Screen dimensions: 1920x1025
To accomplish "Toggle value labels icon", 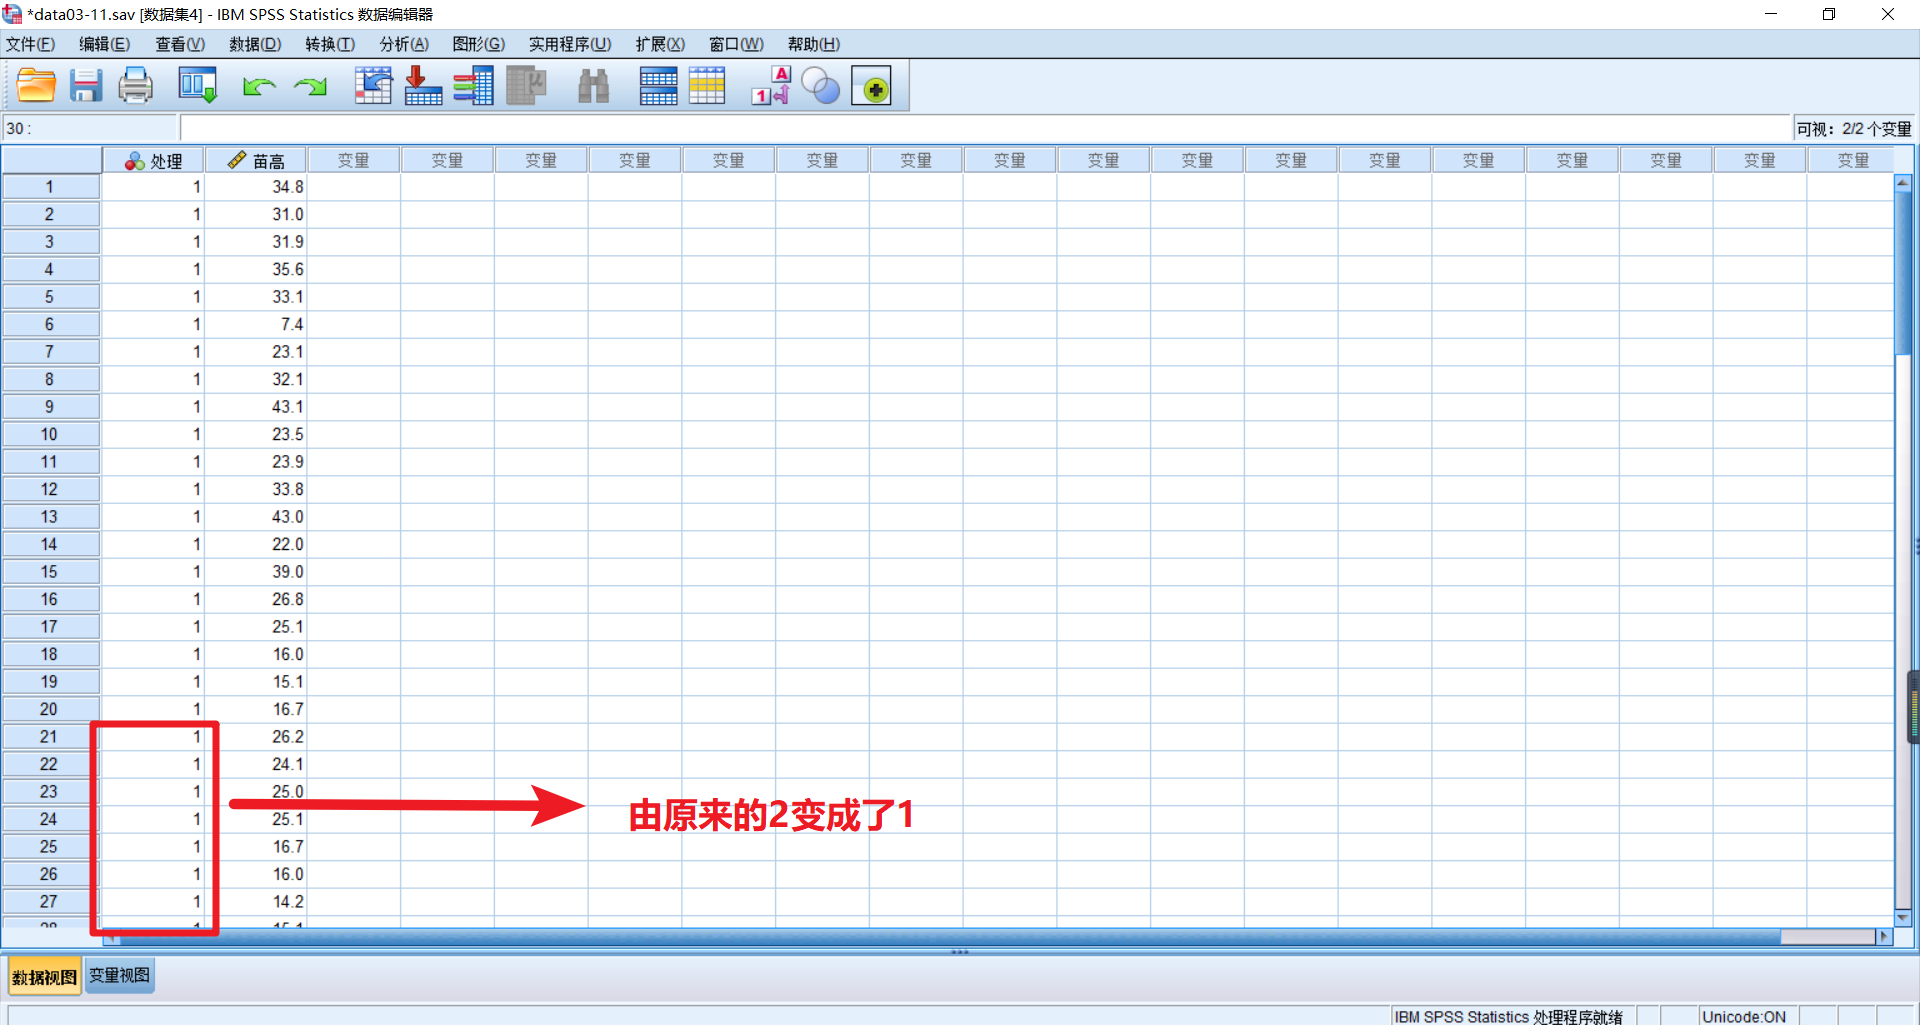I will [x=771, y=86].
